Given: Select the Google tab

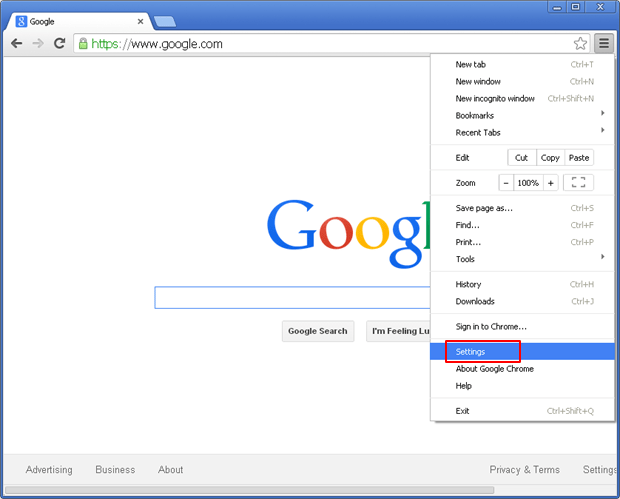Looking at the screenshot, I should pyautogui.click(x=79, y=21).
